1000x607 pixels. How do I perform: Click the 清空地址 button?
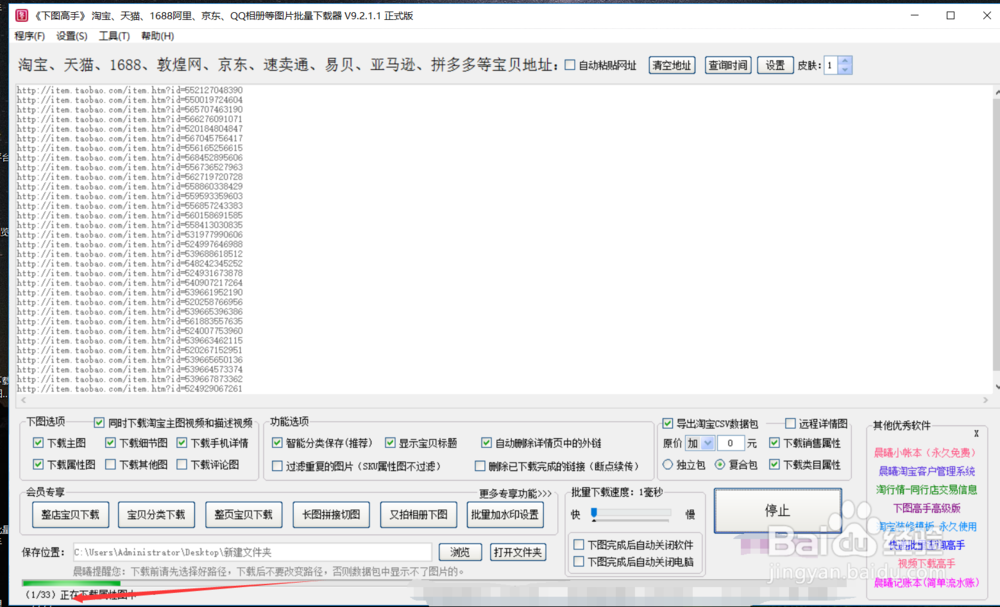tap(672, 65)
